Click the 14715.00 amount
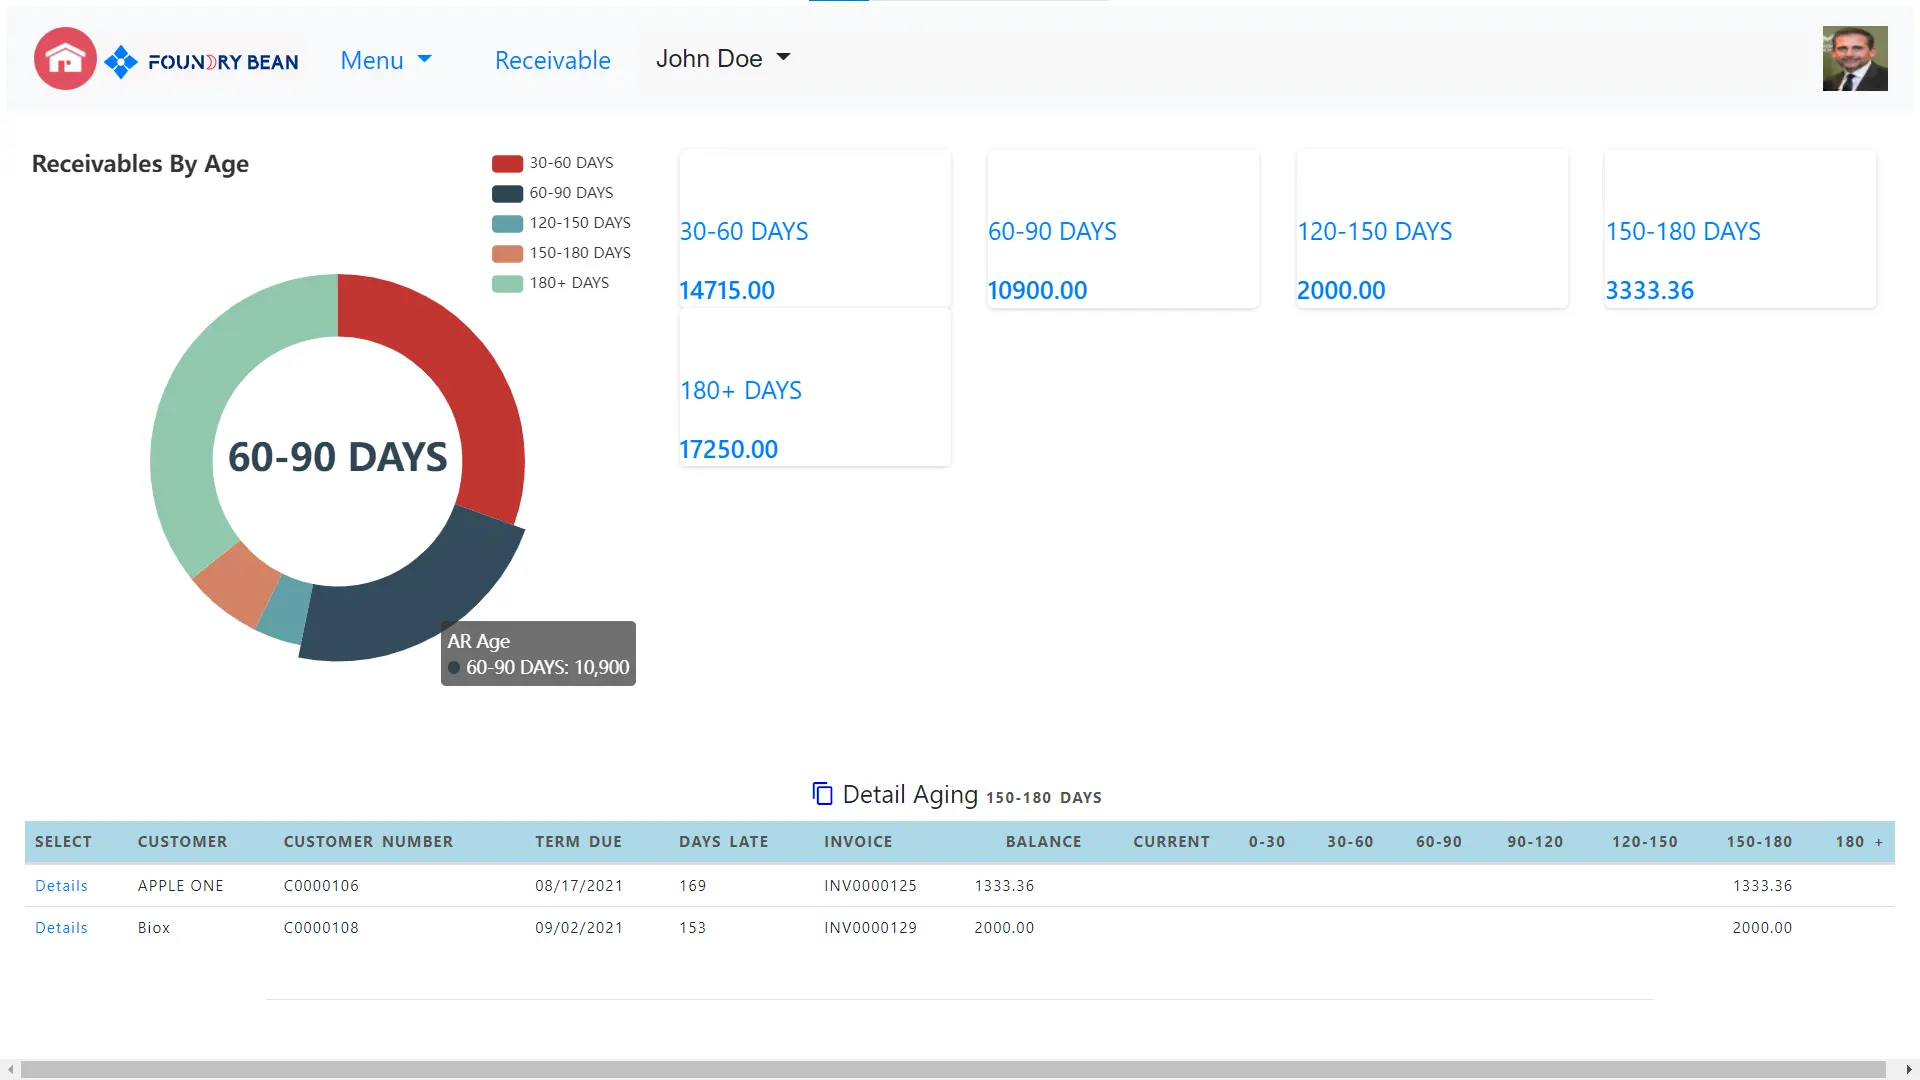The height and width of the screenshot is (1080, 1920). coord(727,290)
